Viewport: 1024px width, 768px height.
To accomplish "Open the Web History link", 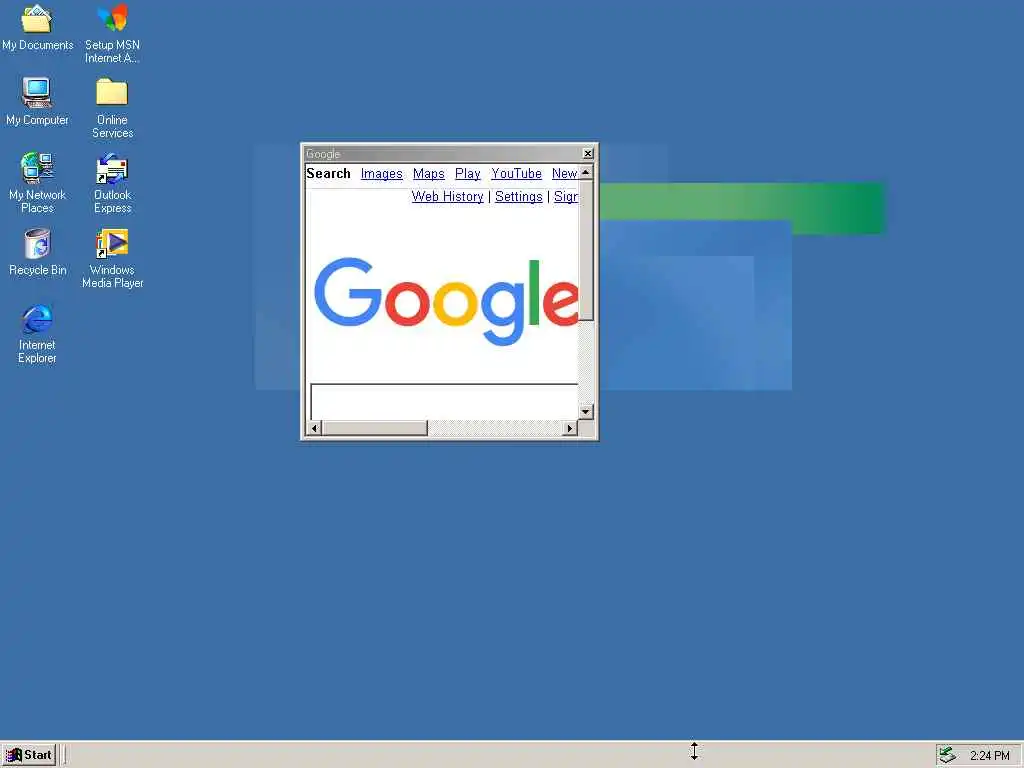I will 447,197.
